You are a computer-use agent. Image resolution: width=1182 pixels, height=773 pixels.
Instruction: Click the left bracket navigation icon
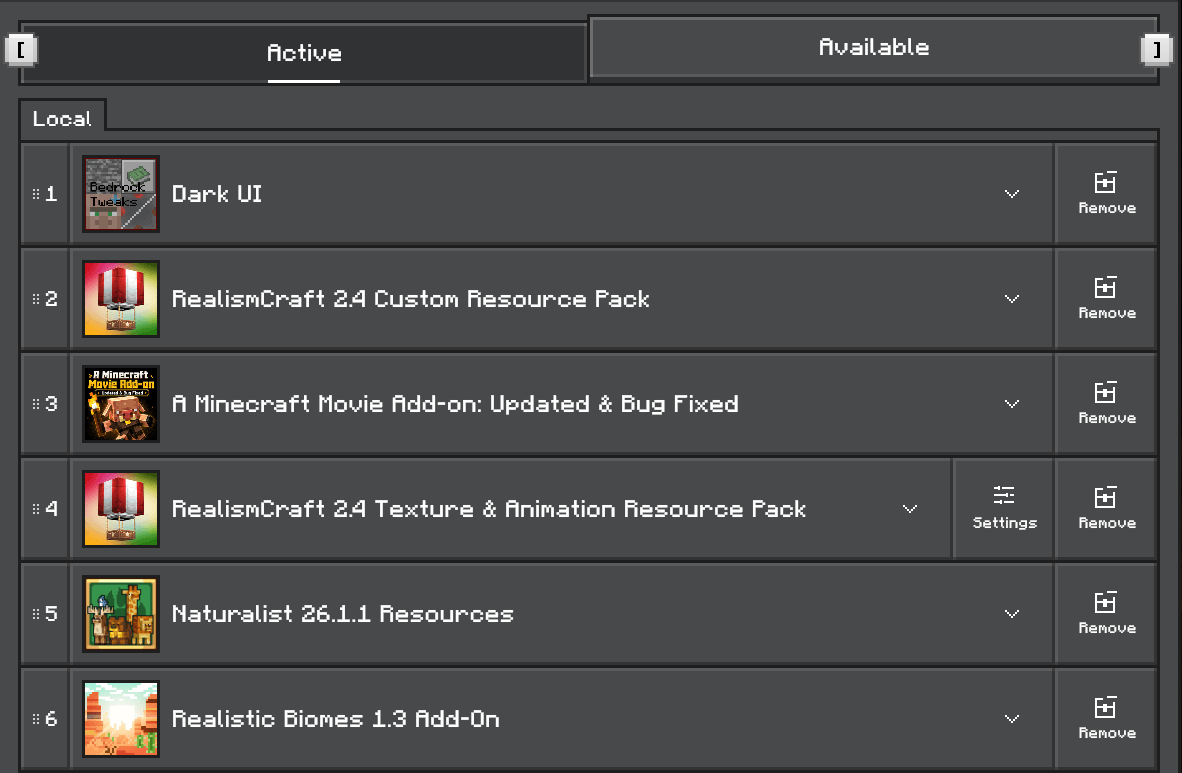click(21, 51)
